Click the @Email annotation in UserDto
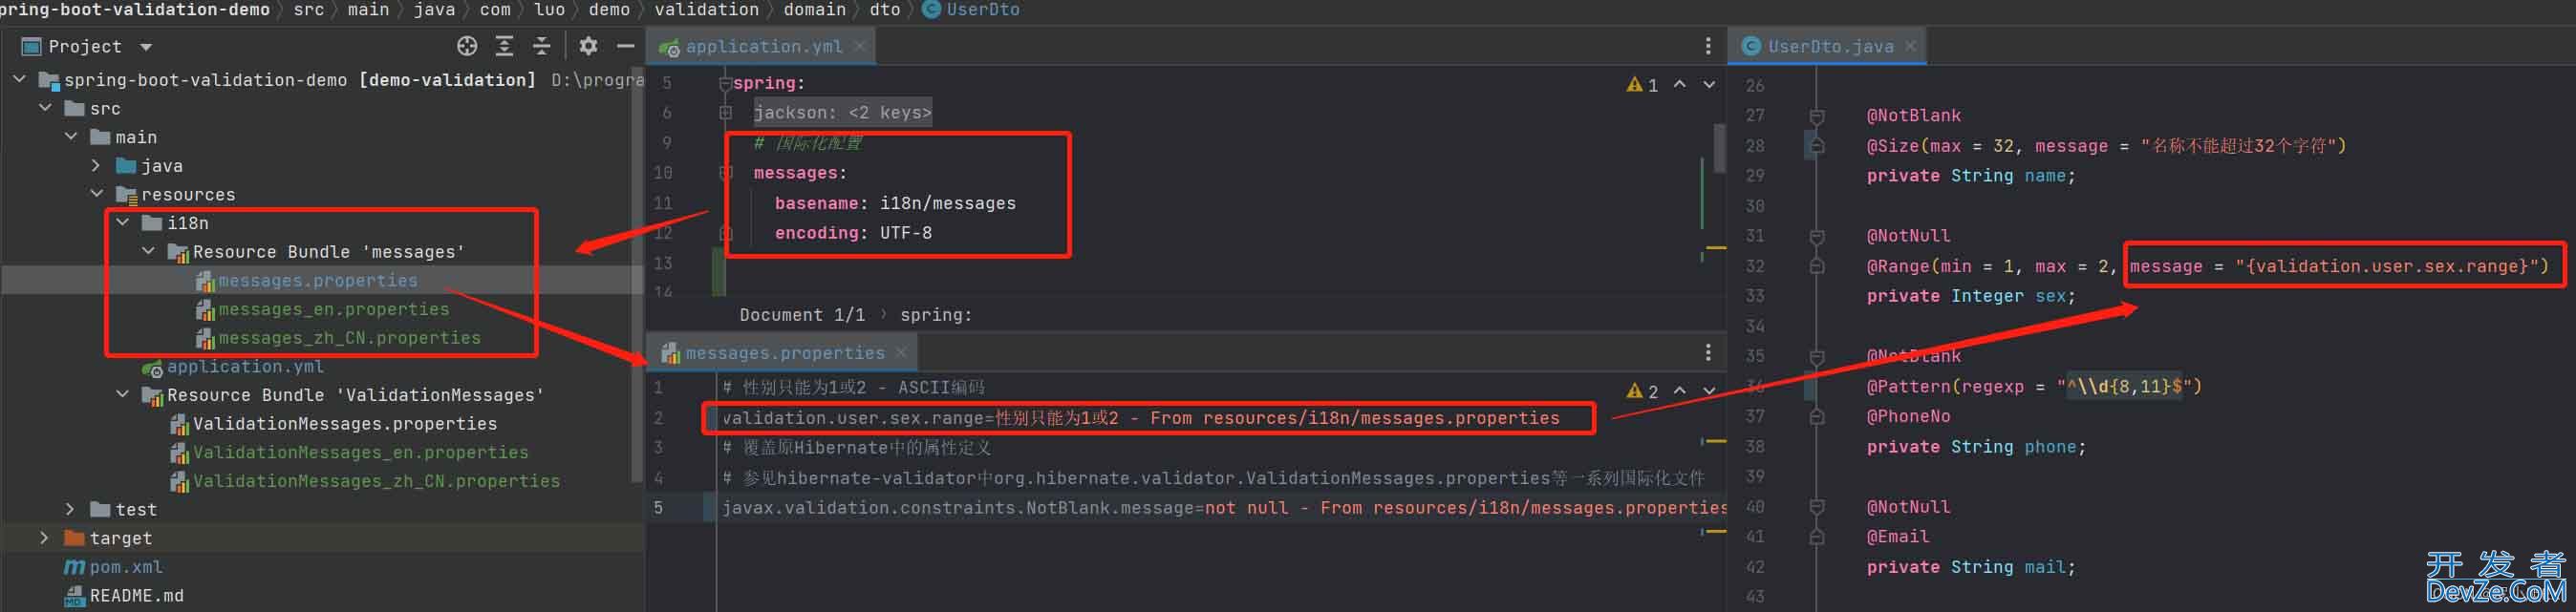This screenshot has height=612, width=2576. [1897, 537]
